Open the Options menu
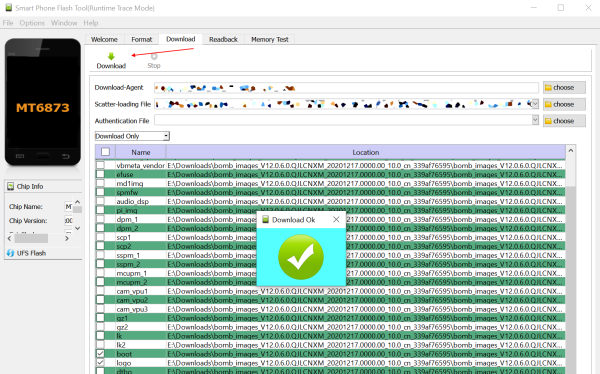Image resolution: width=600 pixels, height=374 pixels. click(32, 23)
